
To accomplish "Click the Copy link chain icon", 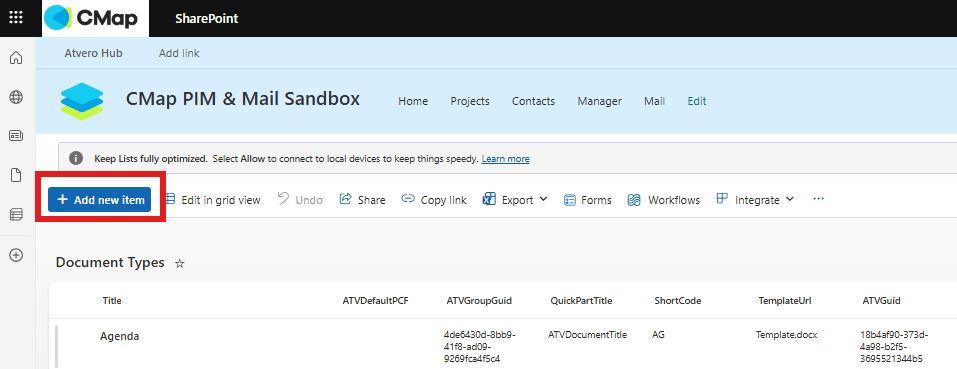I will 408,199.
